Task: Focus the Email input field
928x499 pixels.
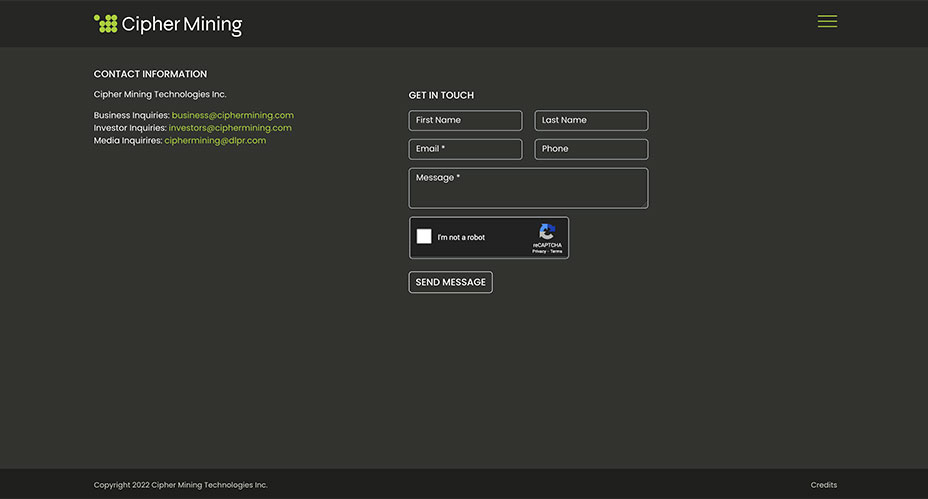Action: (x=465, y=149)
